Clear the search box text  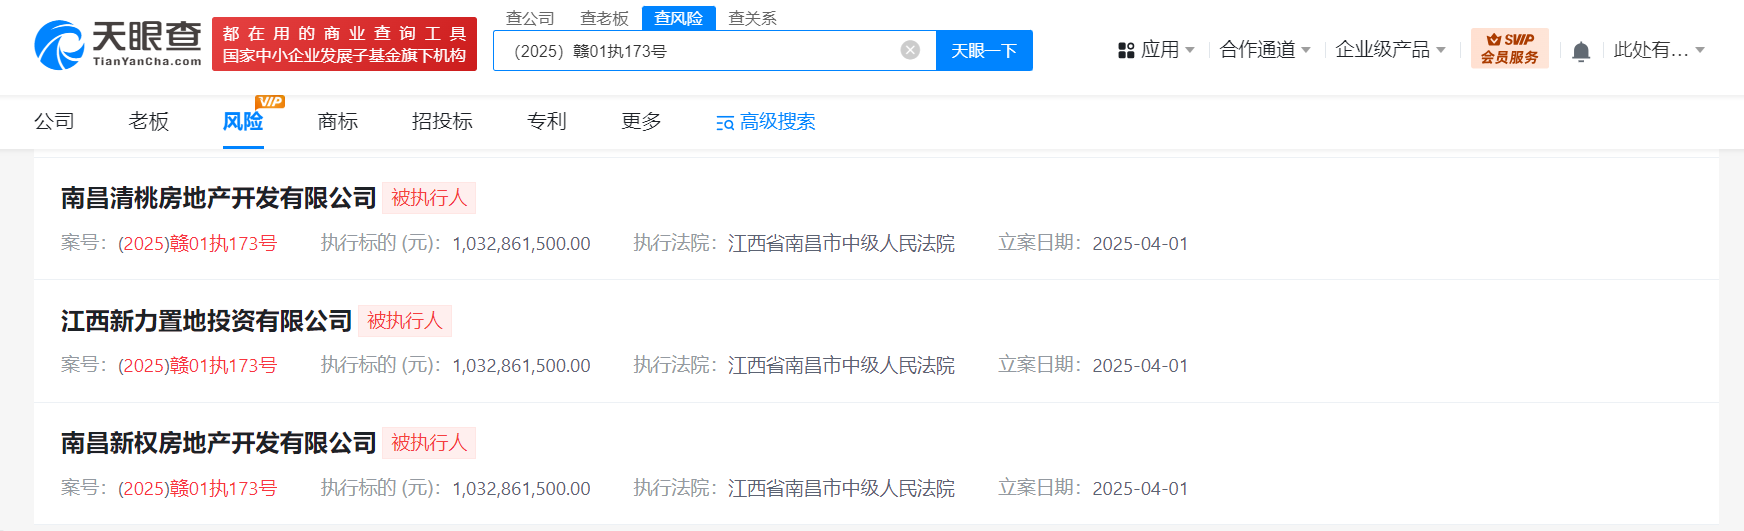910,50
